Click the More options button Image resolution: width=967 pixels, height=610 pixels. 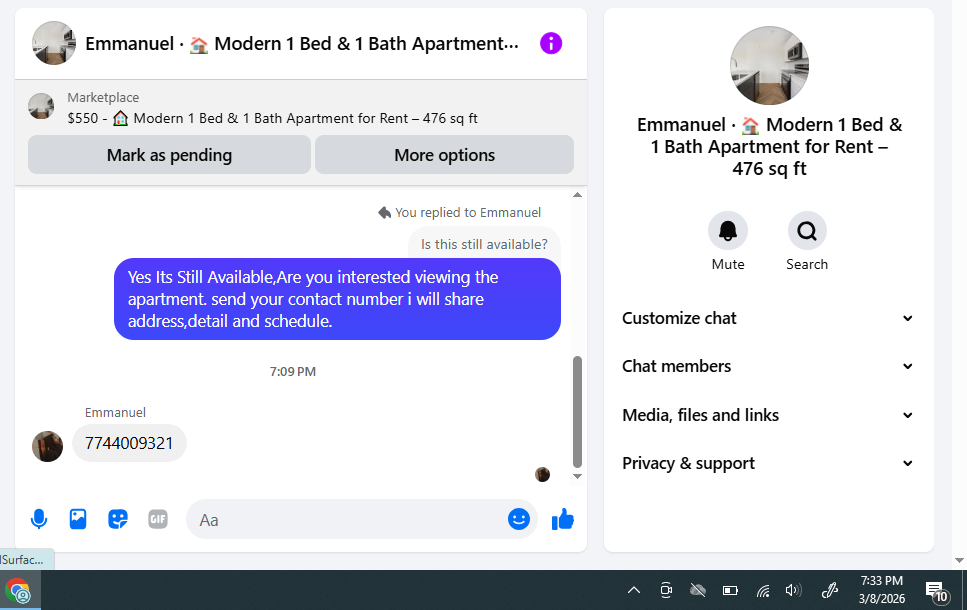[x=445, y=155]
